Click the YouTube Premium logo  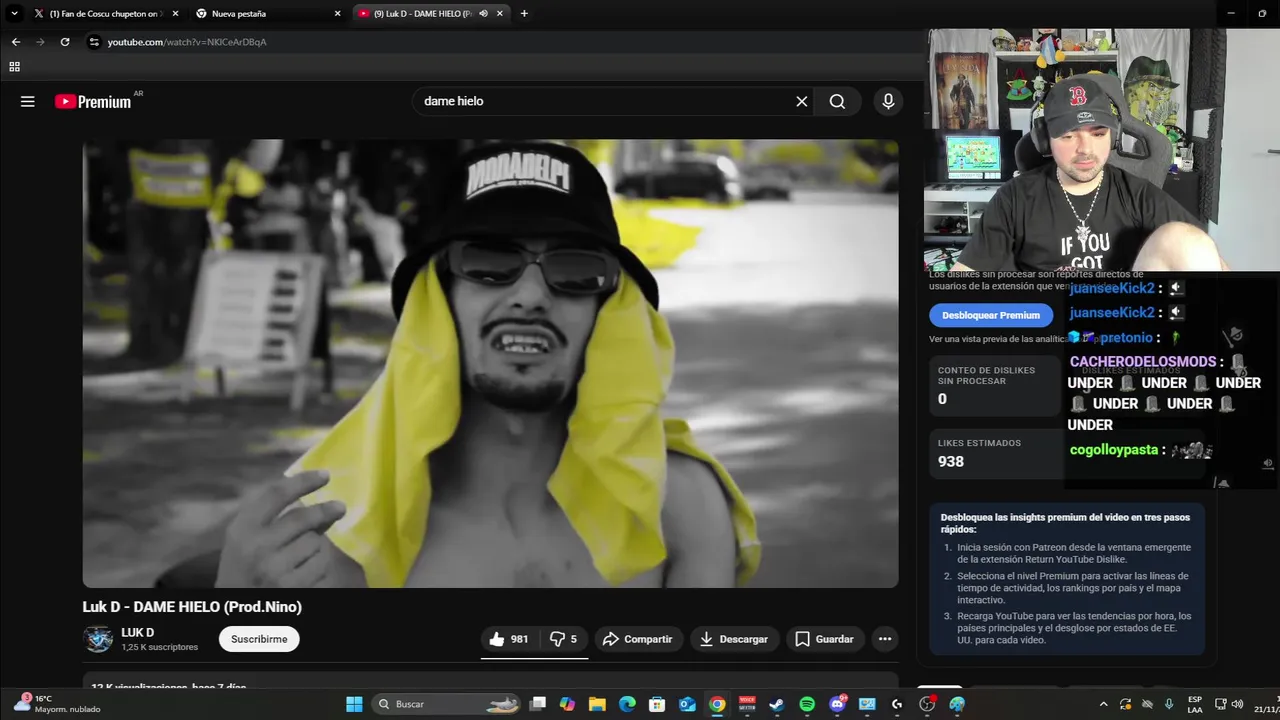point(93,101)
